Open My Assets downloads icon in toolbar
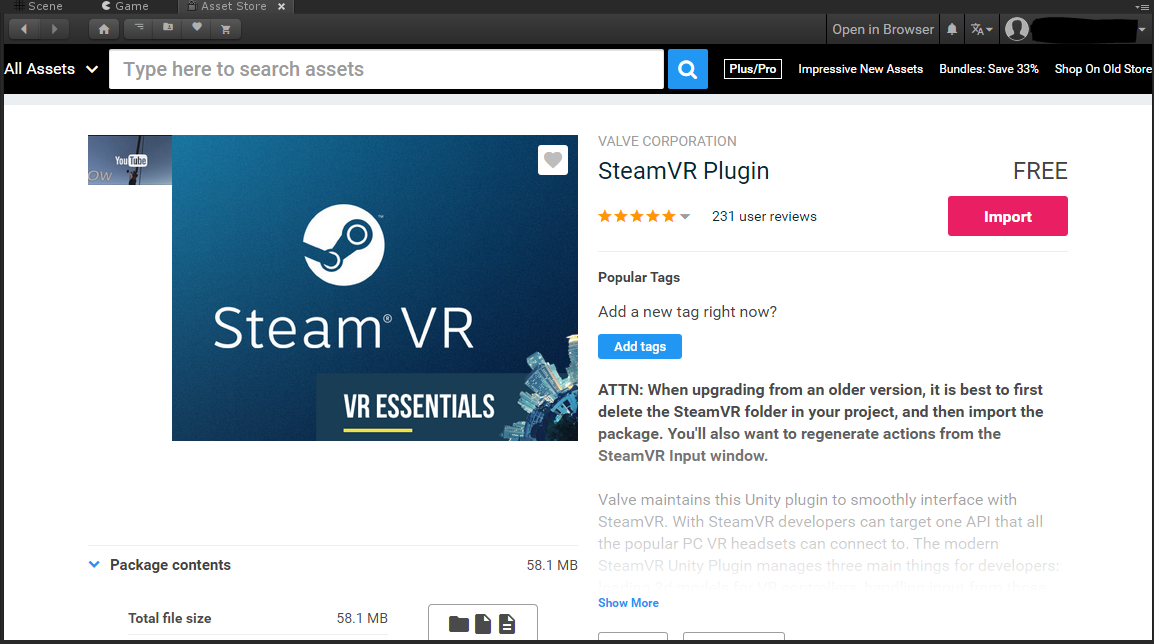 pos(168,29)
